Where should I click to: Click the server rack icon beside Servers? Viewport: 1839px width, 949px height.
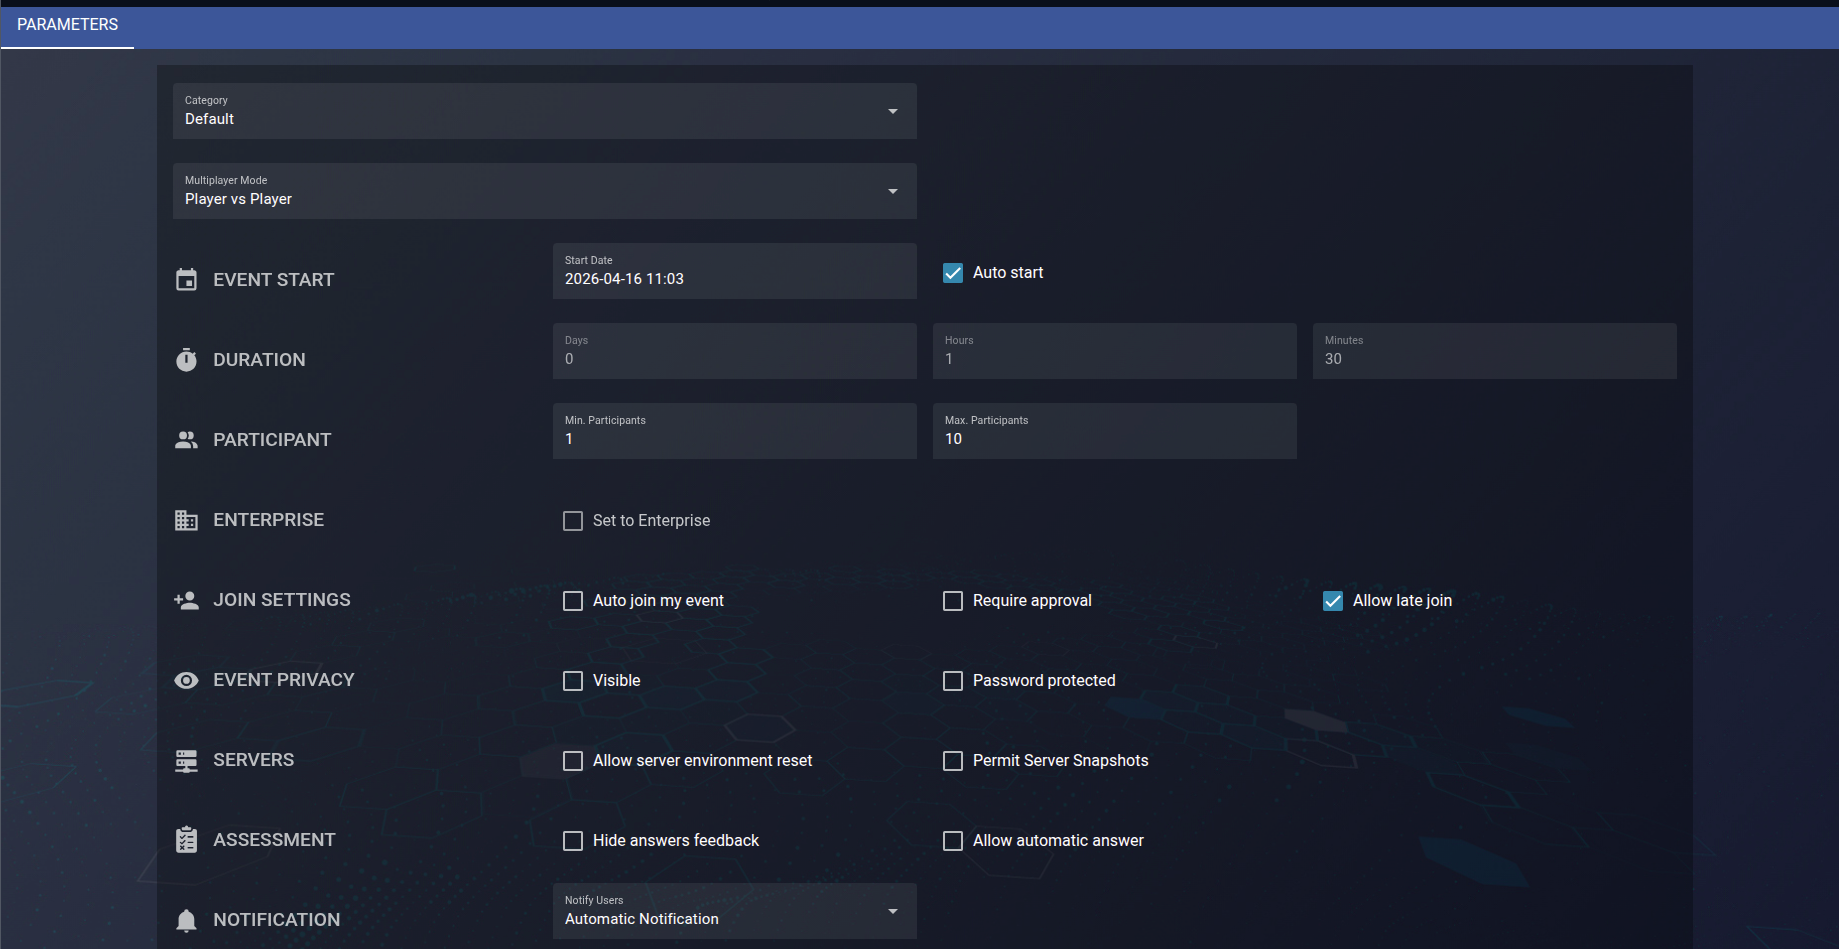[186, 761]
